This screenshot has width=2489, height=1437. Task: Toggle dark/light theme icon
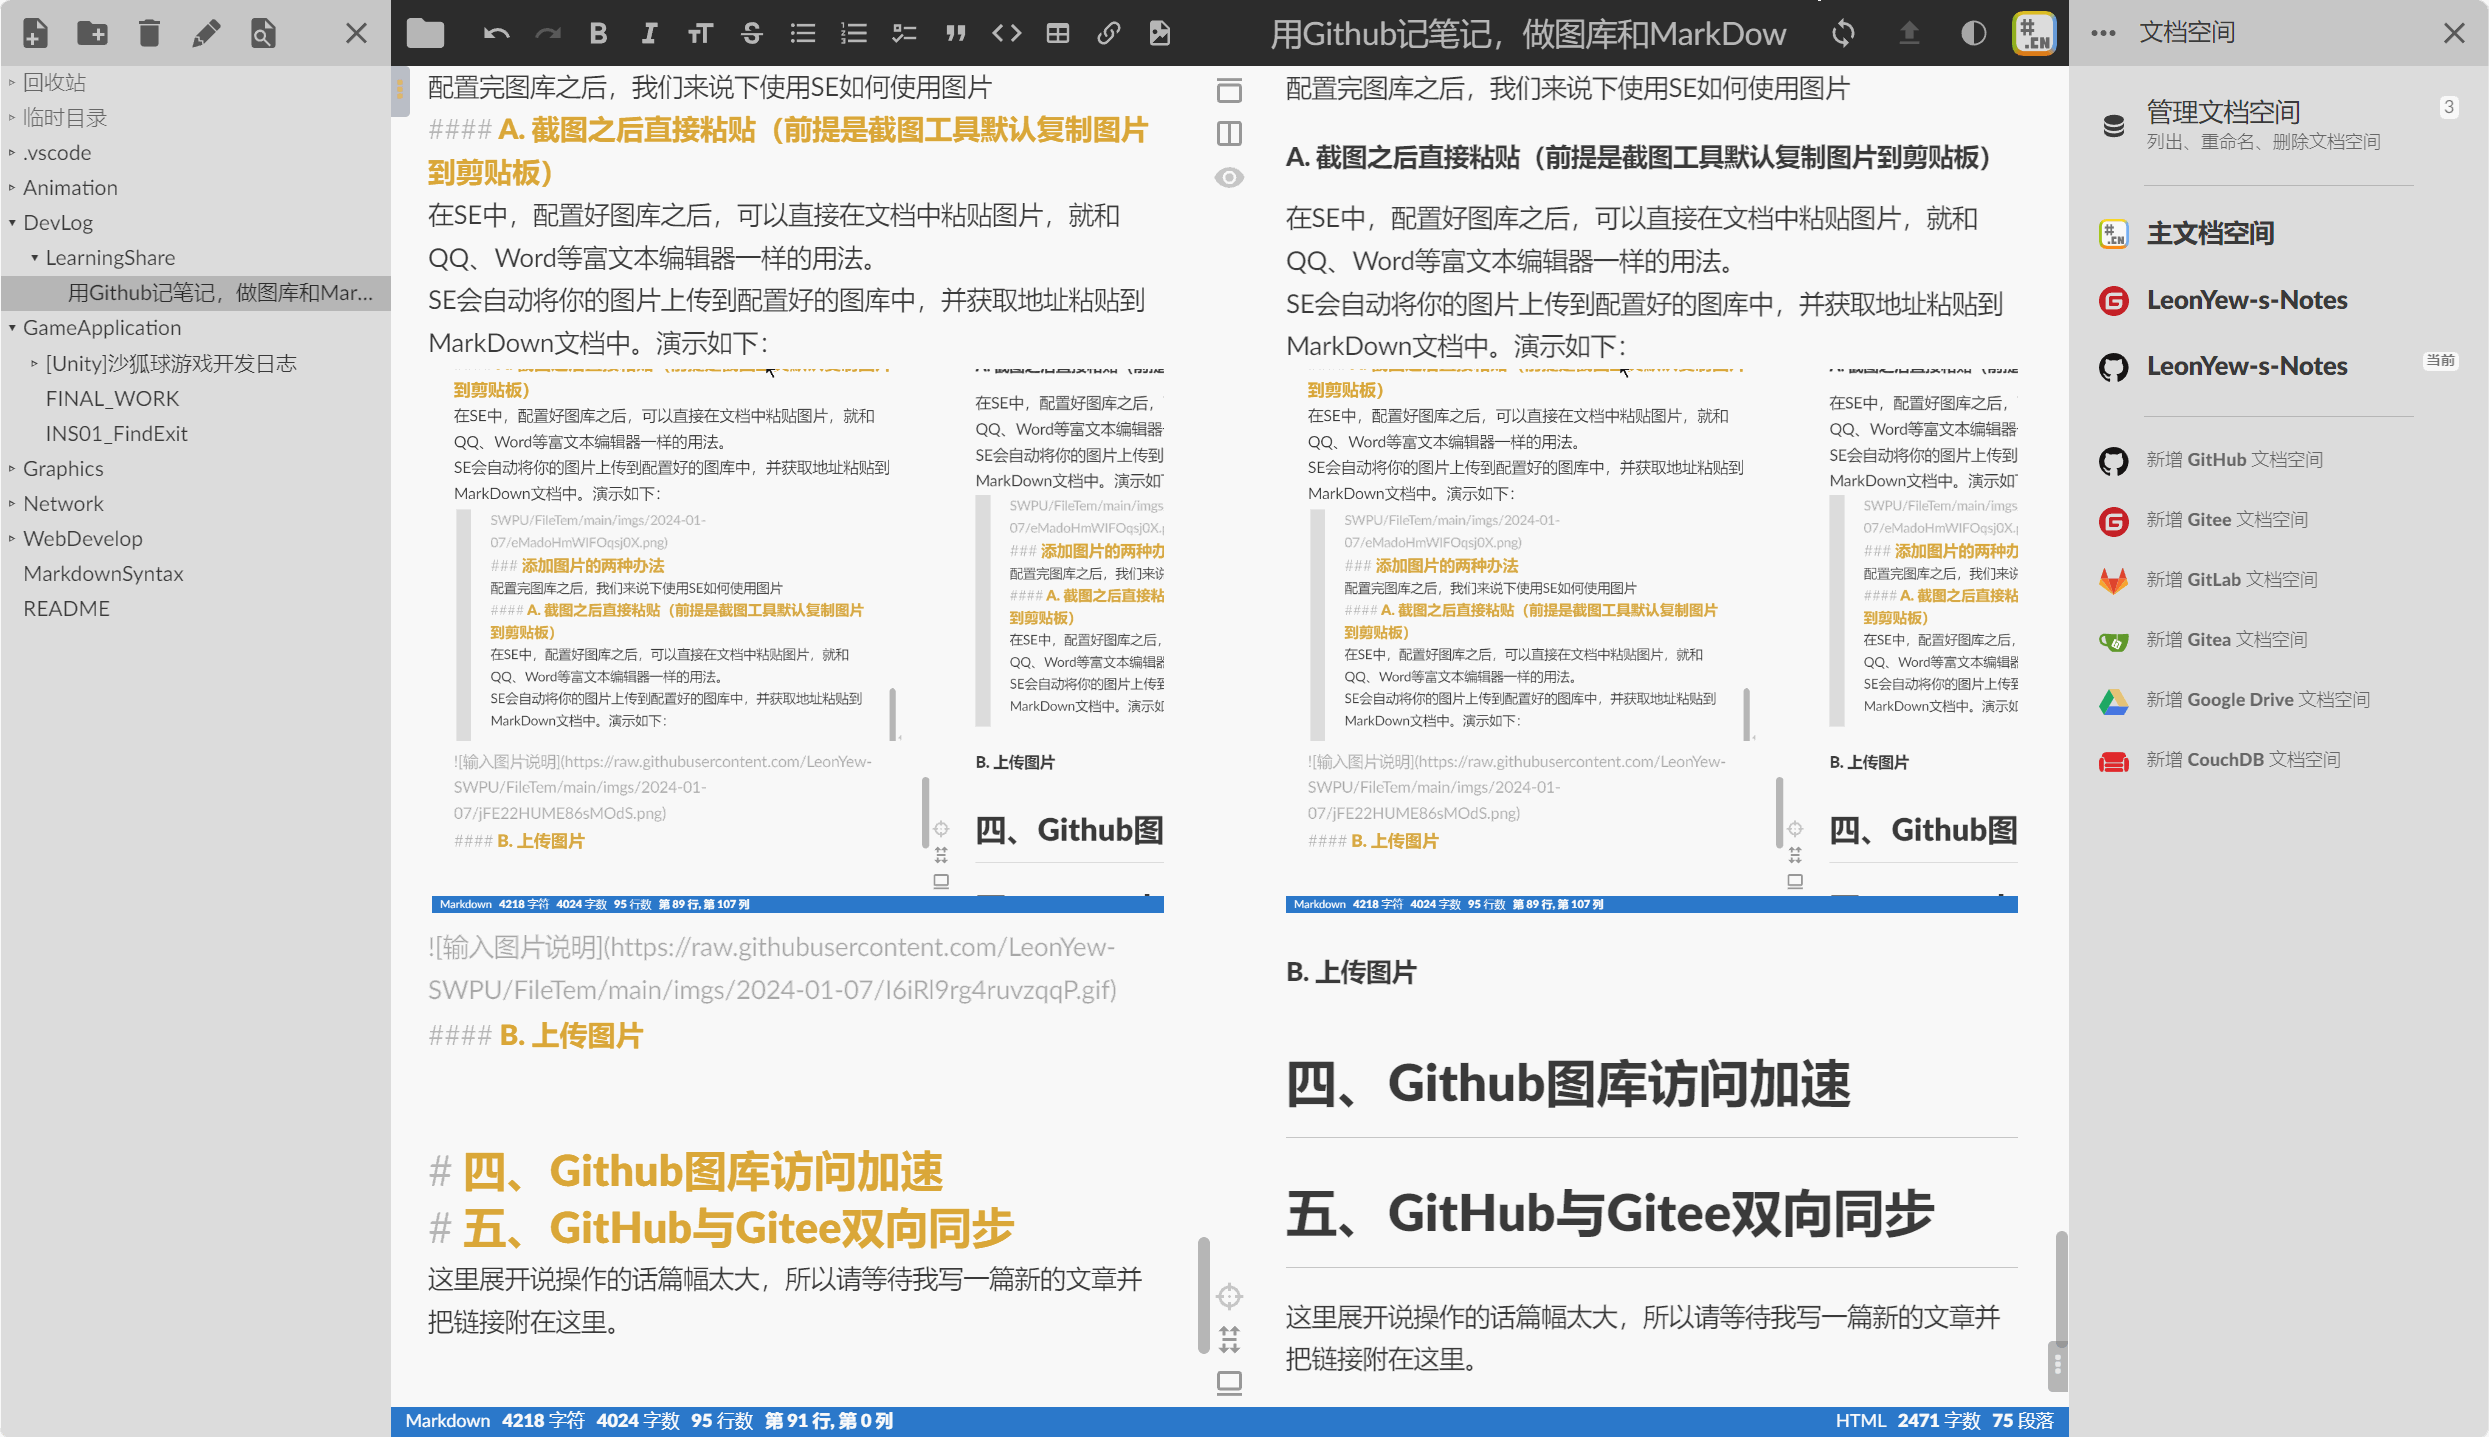pyautogui.click(x=1973, y=34)
